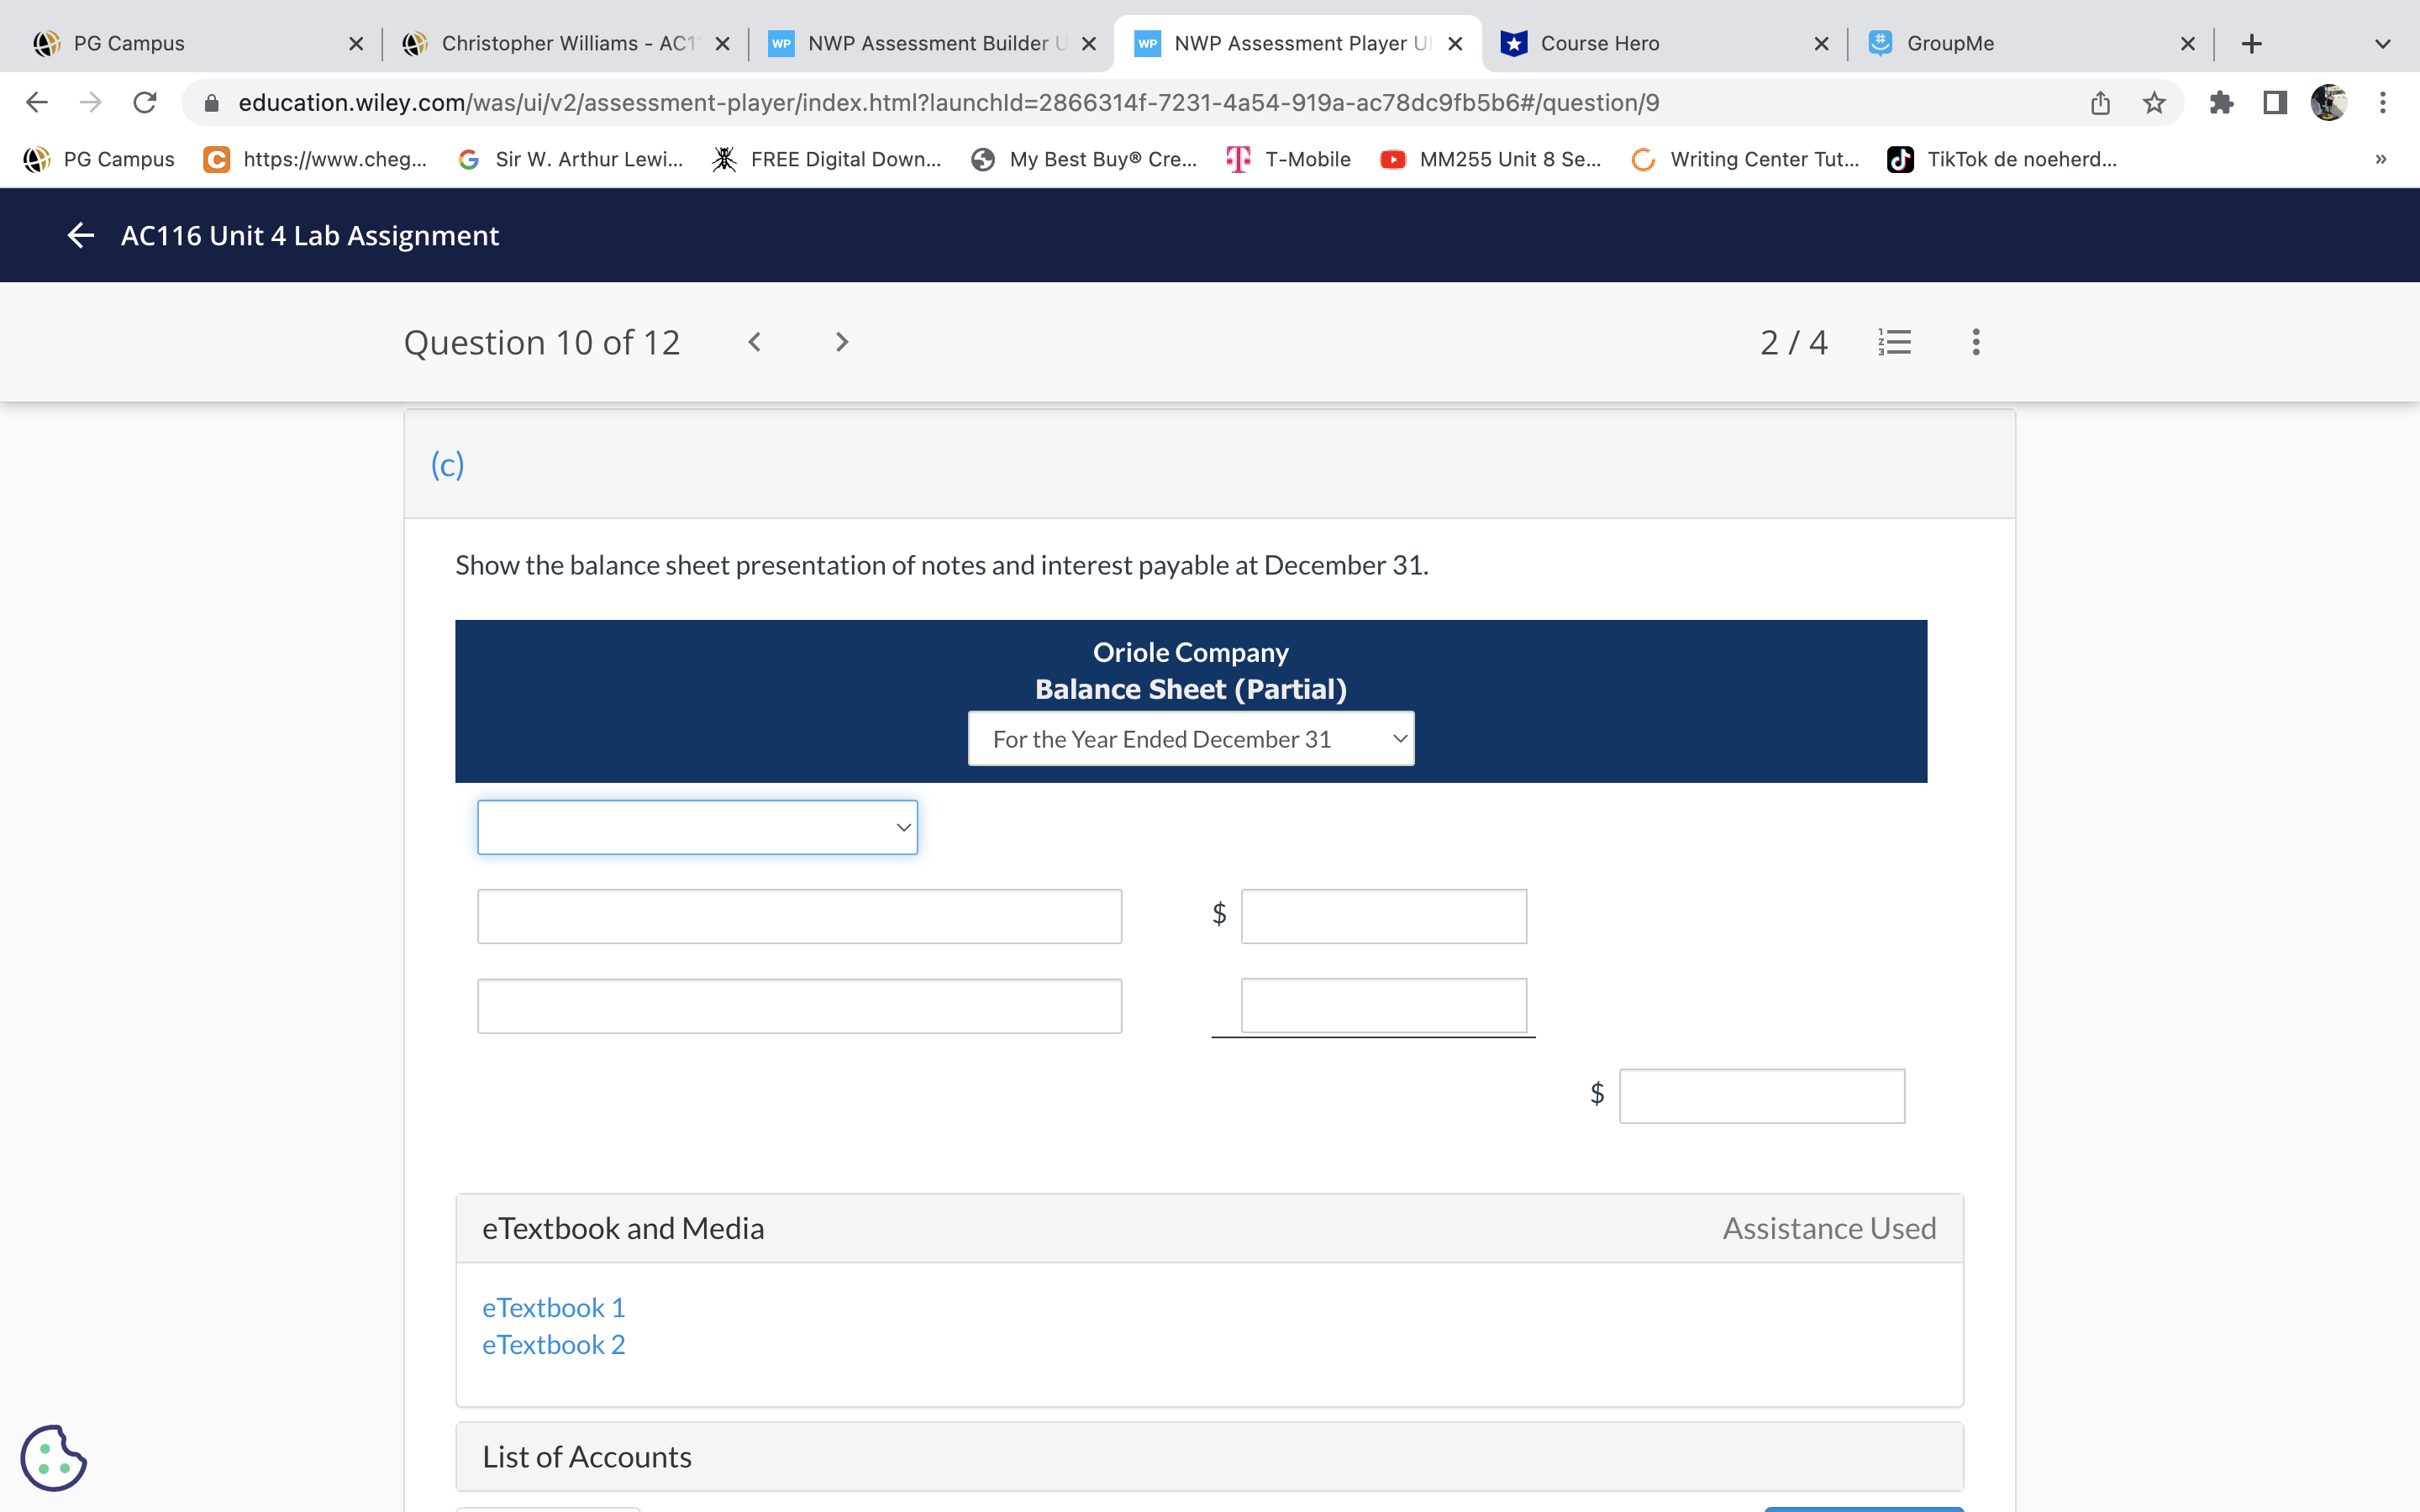Open the 'For the Year Ended December 31' dropdown
2420x1512 pixels.
(x=1190, y=738)
